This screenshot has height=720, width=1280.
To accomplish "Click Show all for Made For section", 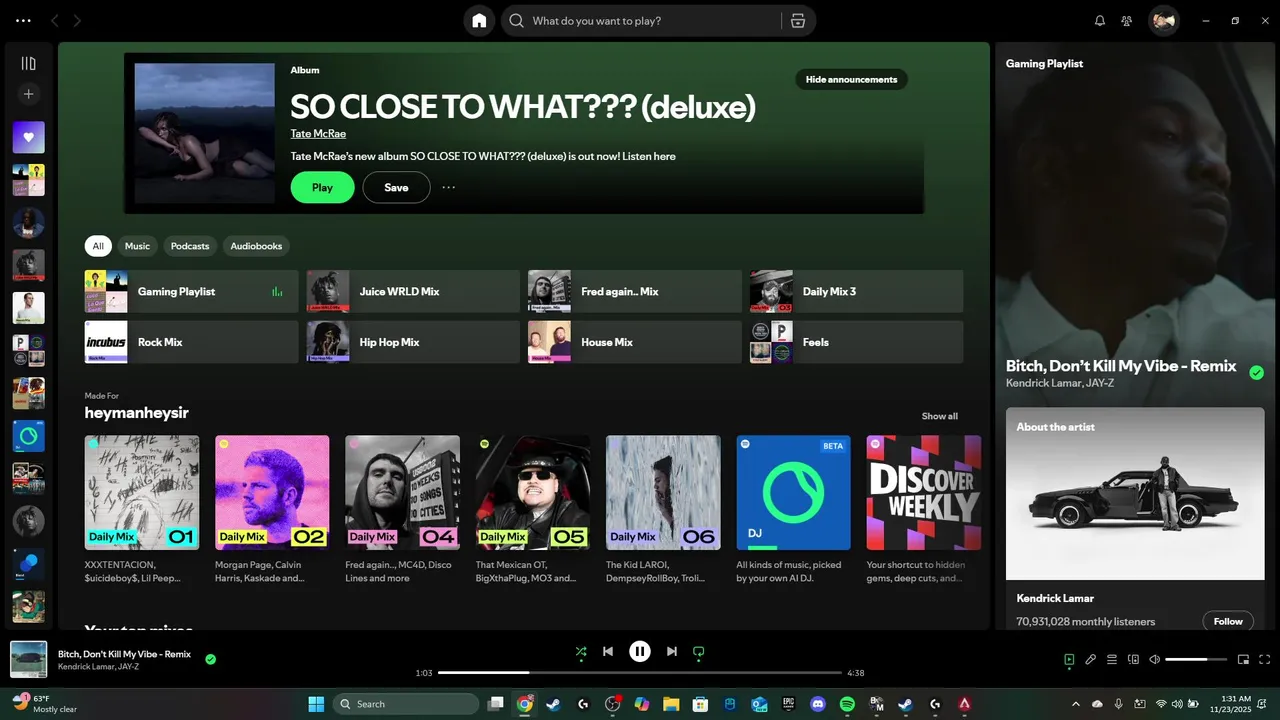I will (940, 416).
